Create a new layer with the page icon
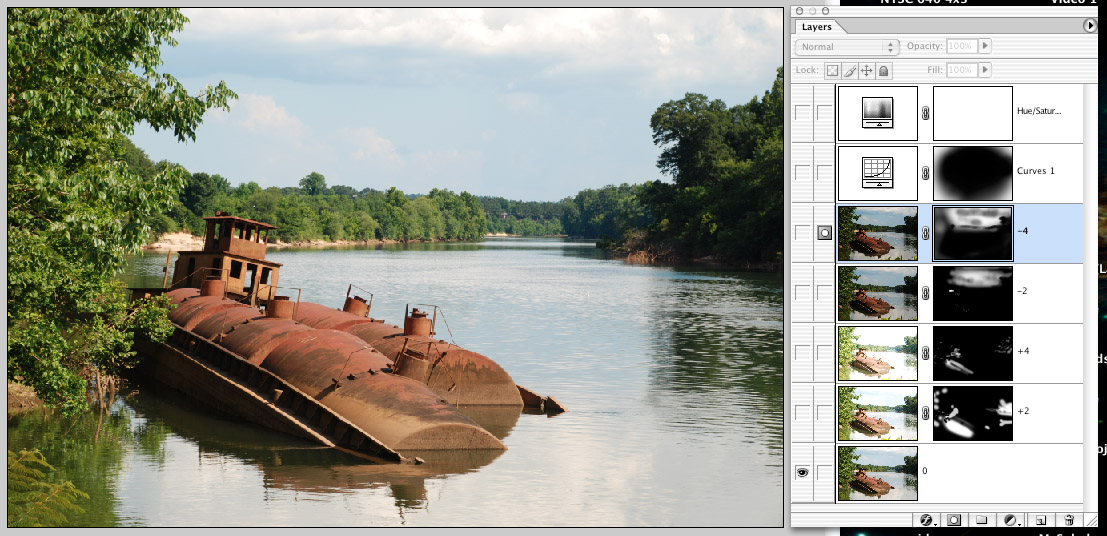The image size is (1107, 536). [1040, 520]
